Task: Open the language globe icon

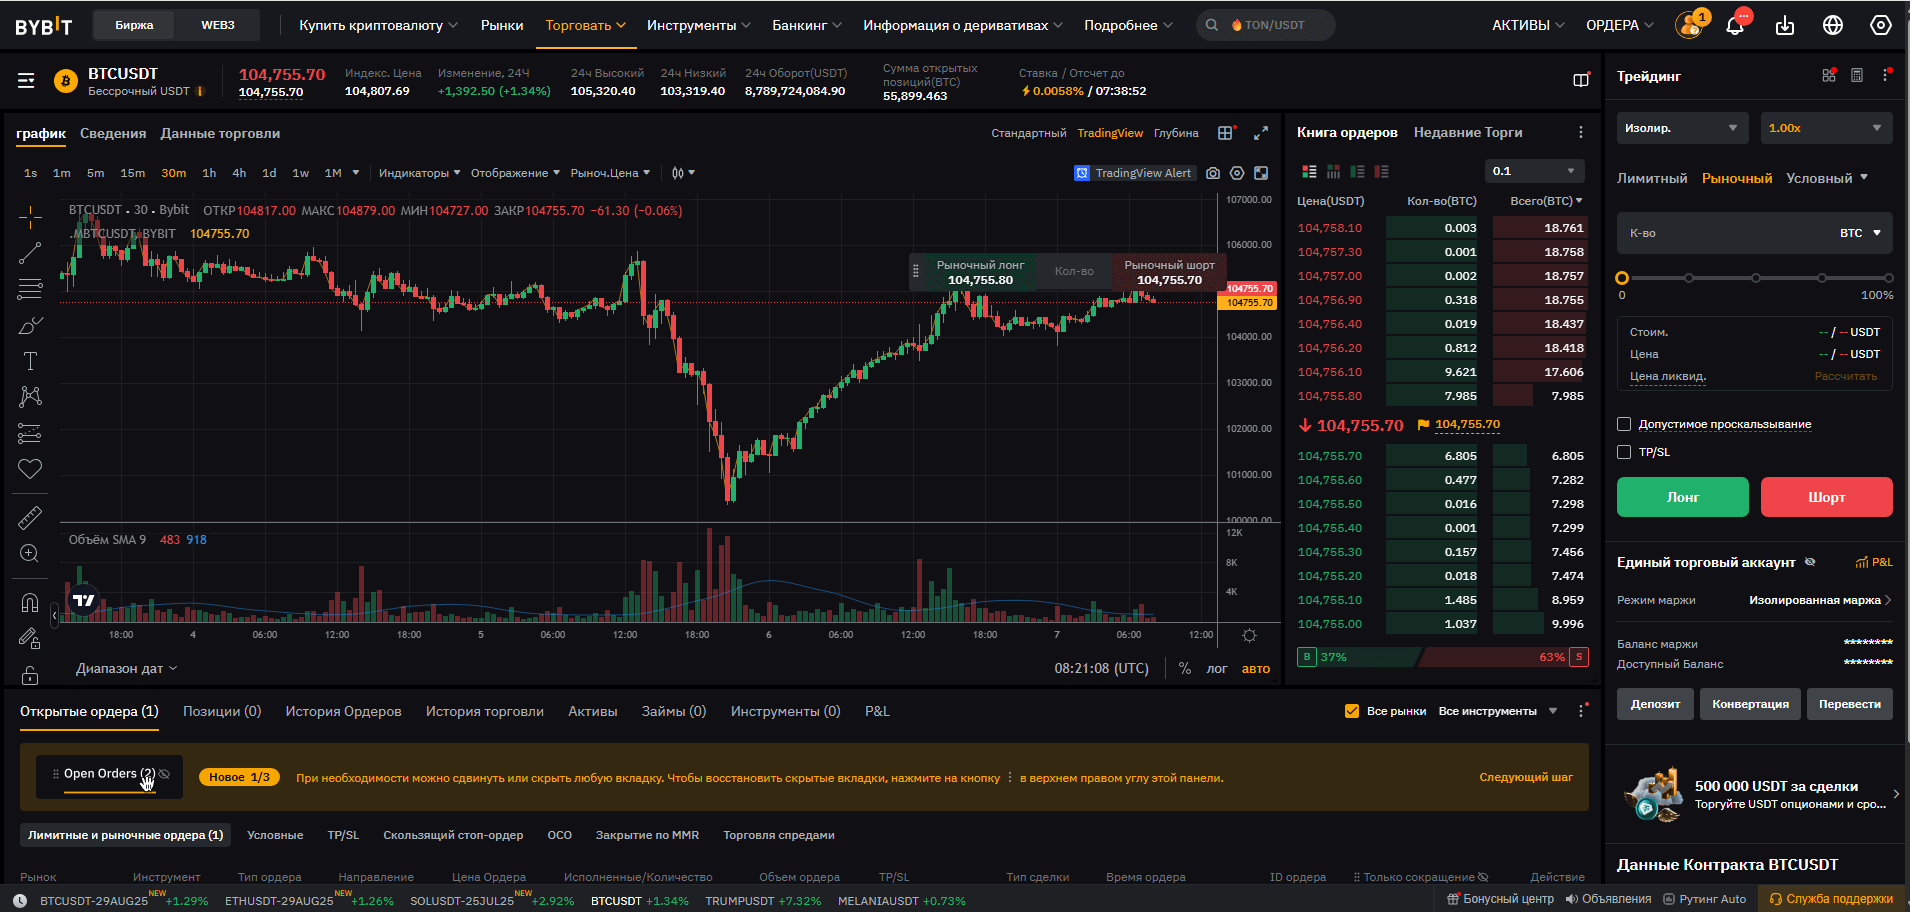Action: point(1833,25)
